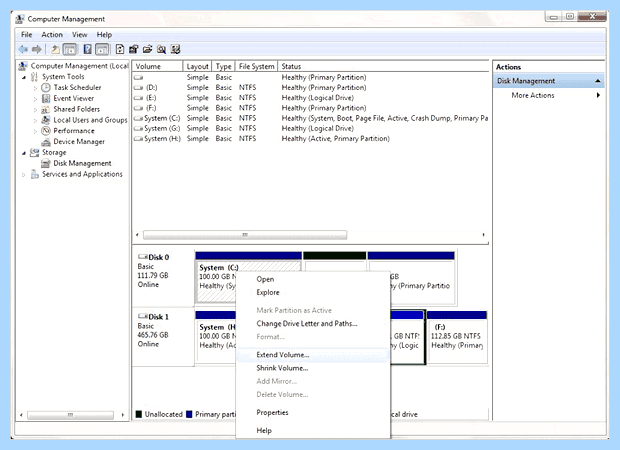Viewport: 620px width, 450px height.
Task: Click the Computer Management window title icon
Action: click(19, 19)
